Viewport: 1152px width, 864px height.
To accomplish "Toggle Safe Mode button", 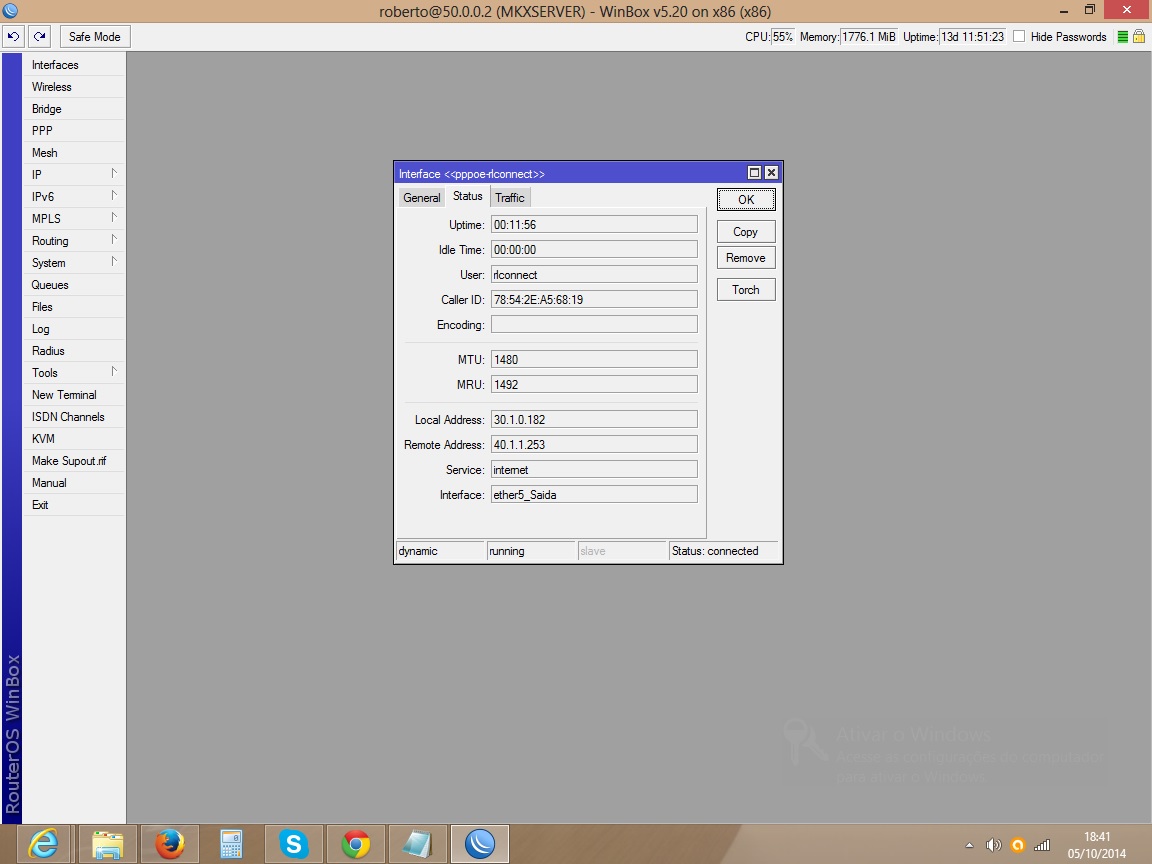I will (x=94, y=37).
